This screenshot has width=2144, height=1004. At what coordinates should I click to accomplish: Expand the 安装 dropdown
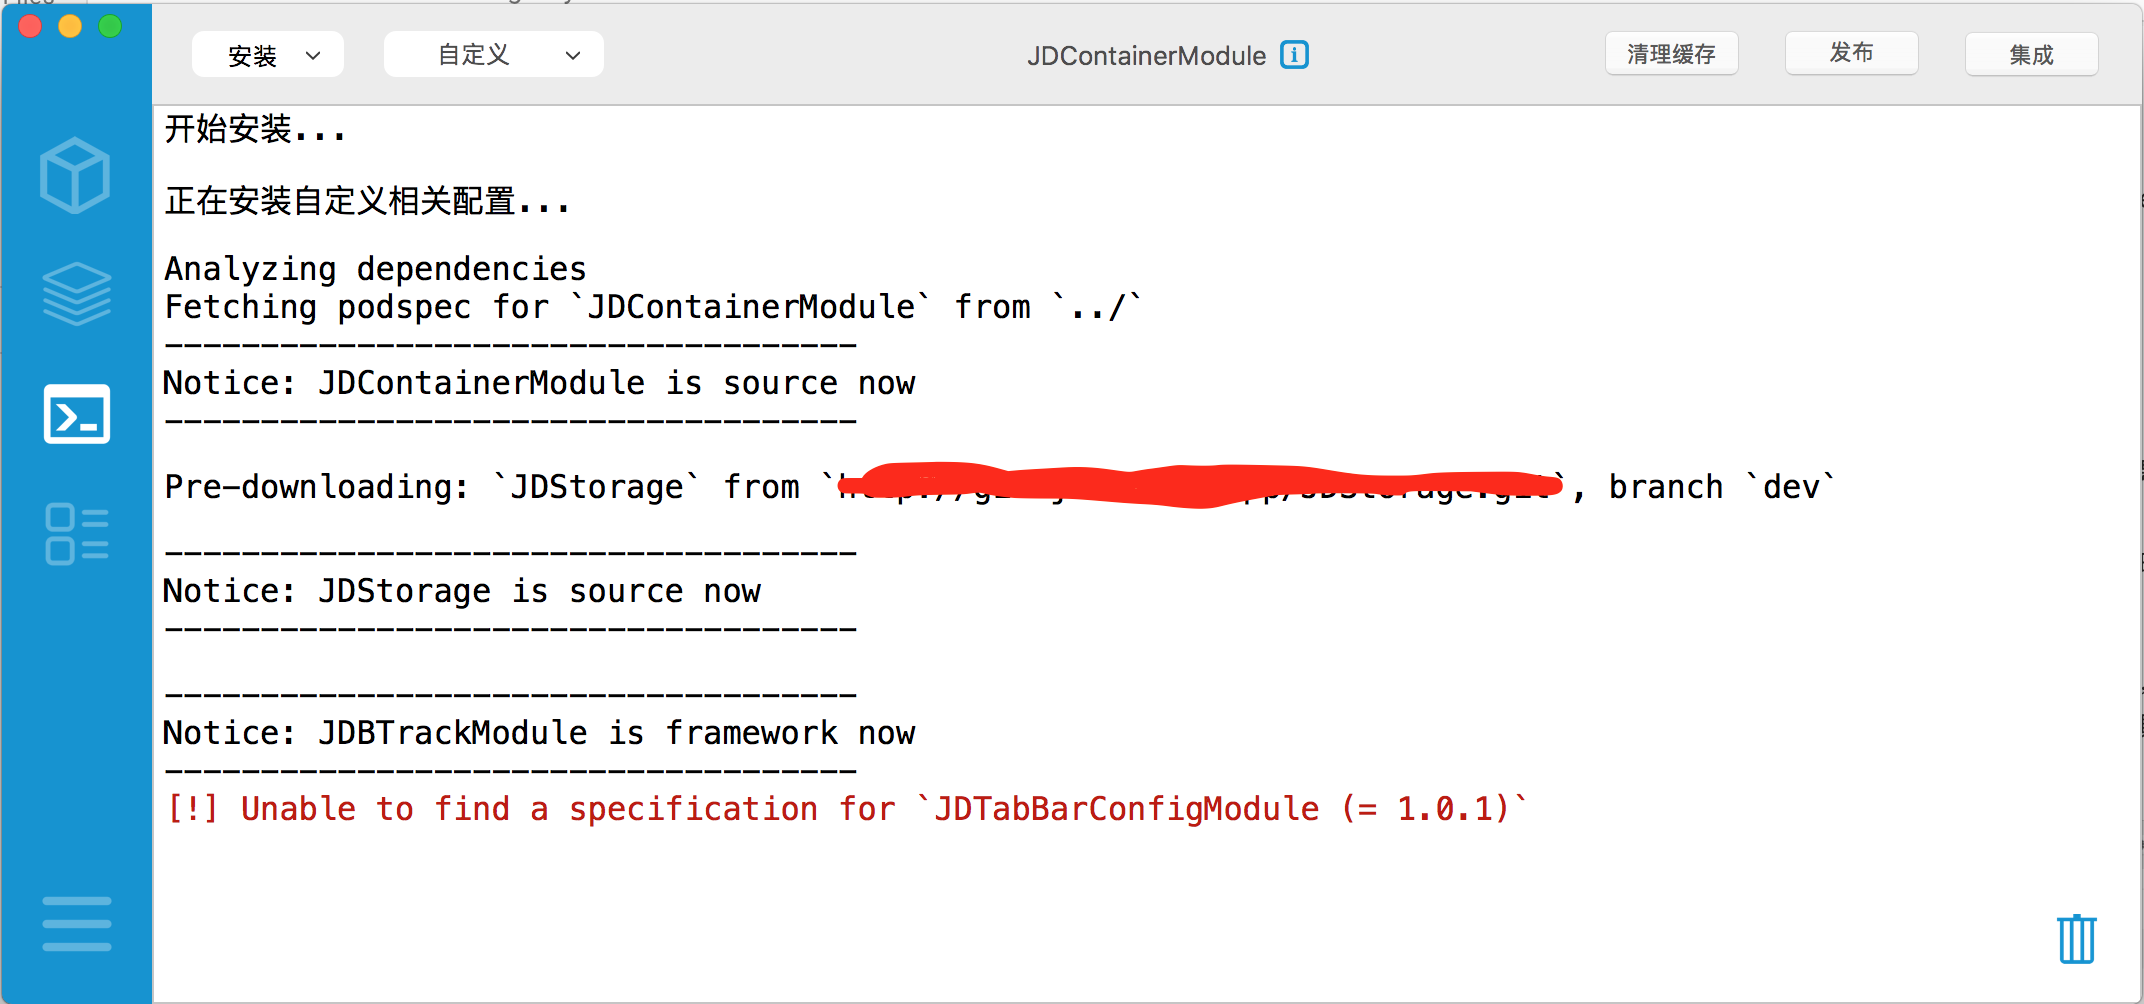268,55
